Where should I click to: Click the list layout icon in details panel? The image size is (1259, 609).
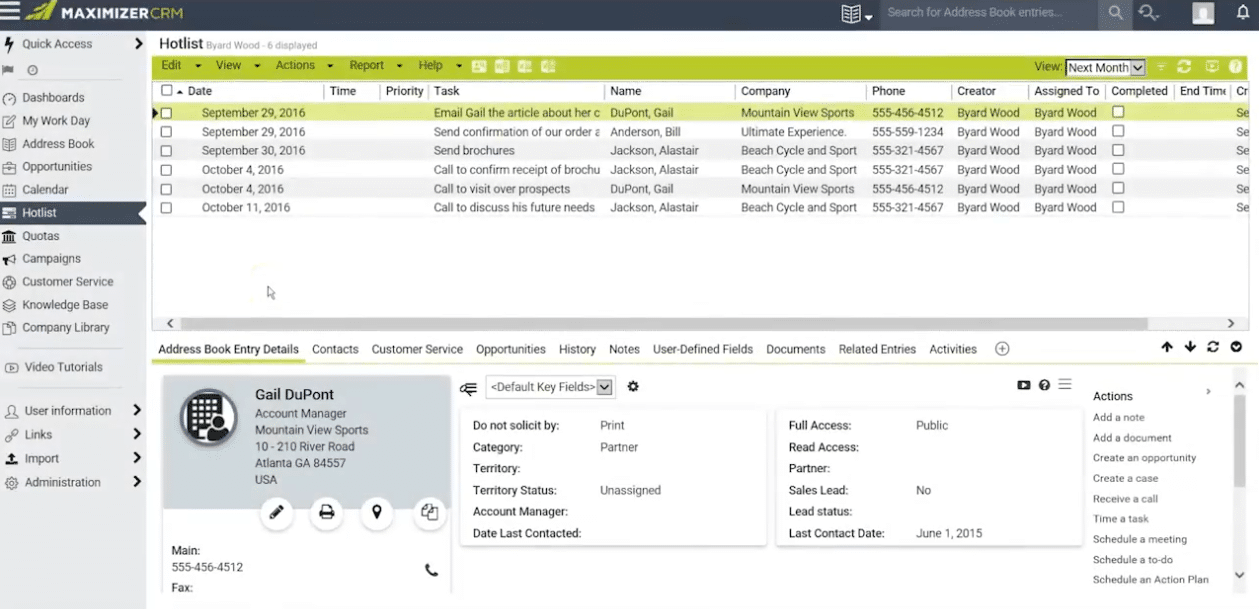coord(1065,384)
